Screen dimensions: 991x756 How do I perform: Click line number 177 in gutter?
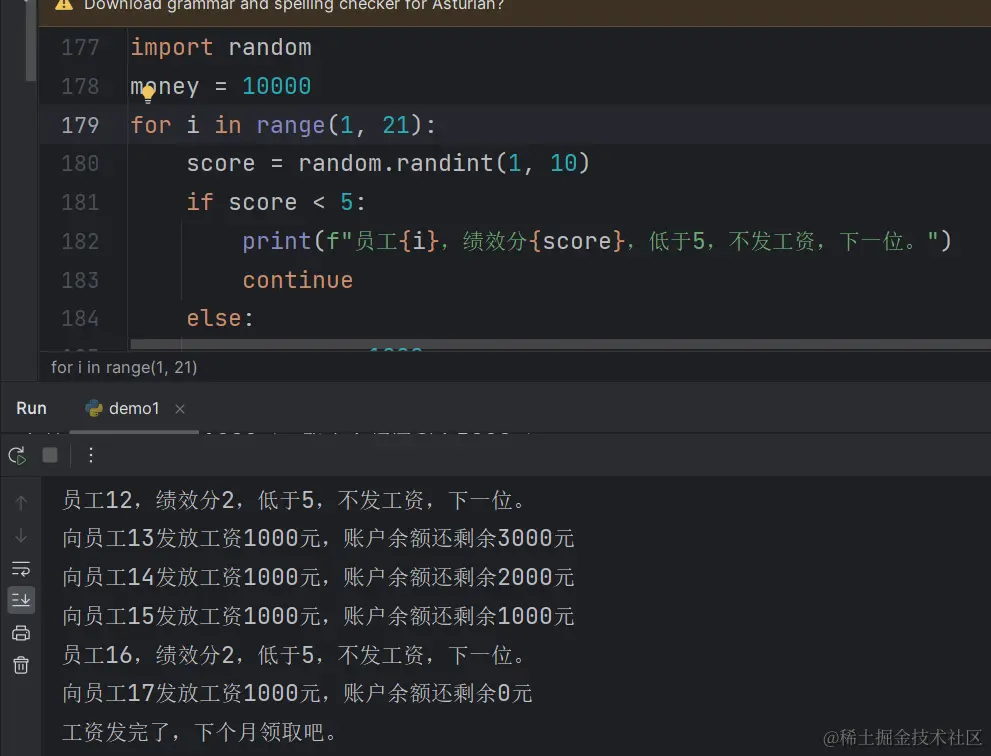click(x=80, y=47)
